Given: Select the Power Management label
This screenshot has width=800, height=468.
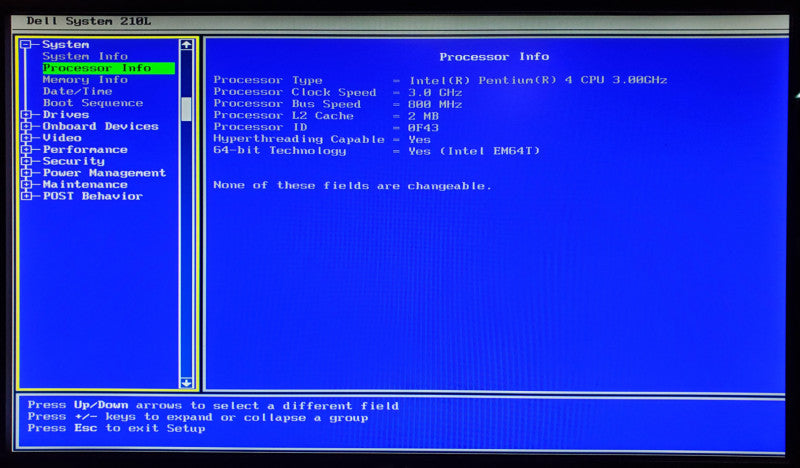Looking at the screenshot, I should (x=104, y=173).
